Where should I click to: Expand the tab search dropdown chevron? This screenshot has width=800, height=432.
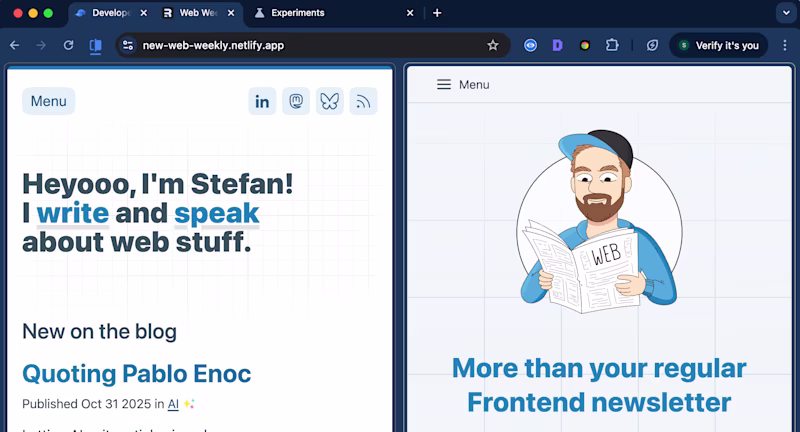pos(786,13)
